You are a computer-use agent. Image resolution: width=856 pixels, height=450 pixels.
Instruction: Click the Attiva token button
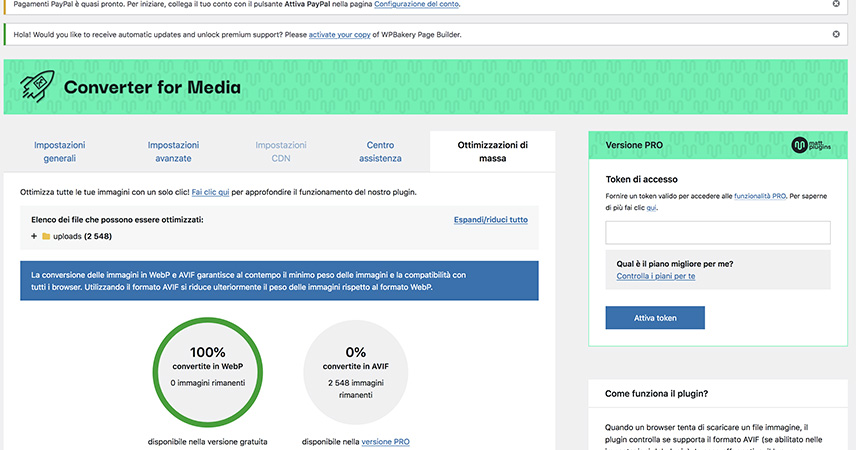pyautogui.click(x=655, y=318)
